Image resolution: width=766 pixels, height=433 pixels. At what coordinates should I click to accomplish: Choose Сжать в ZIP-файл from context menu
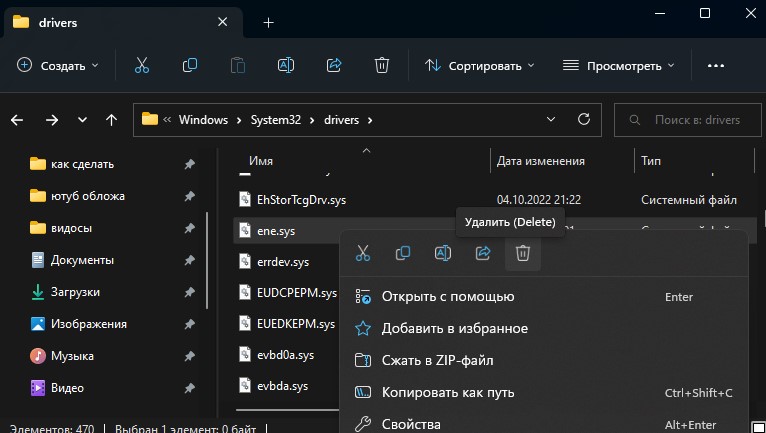click(x=544, y=361)
